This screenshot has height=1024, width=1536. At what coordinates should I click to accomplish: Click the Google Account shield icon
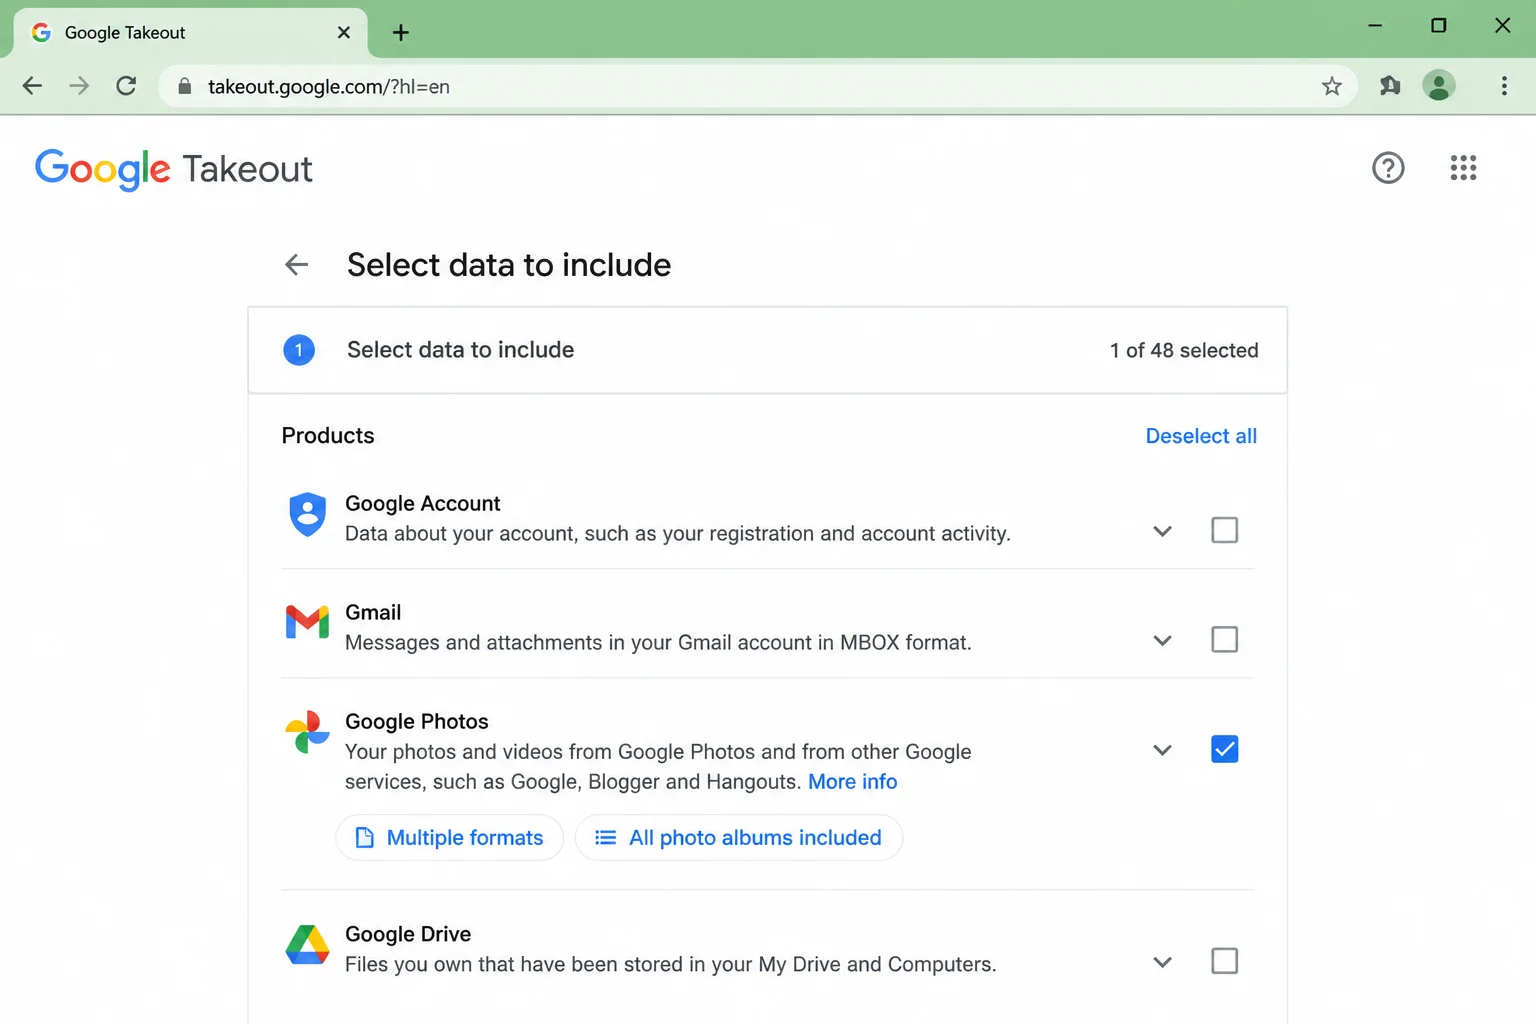pyautogui.click(x=307, y=515)
